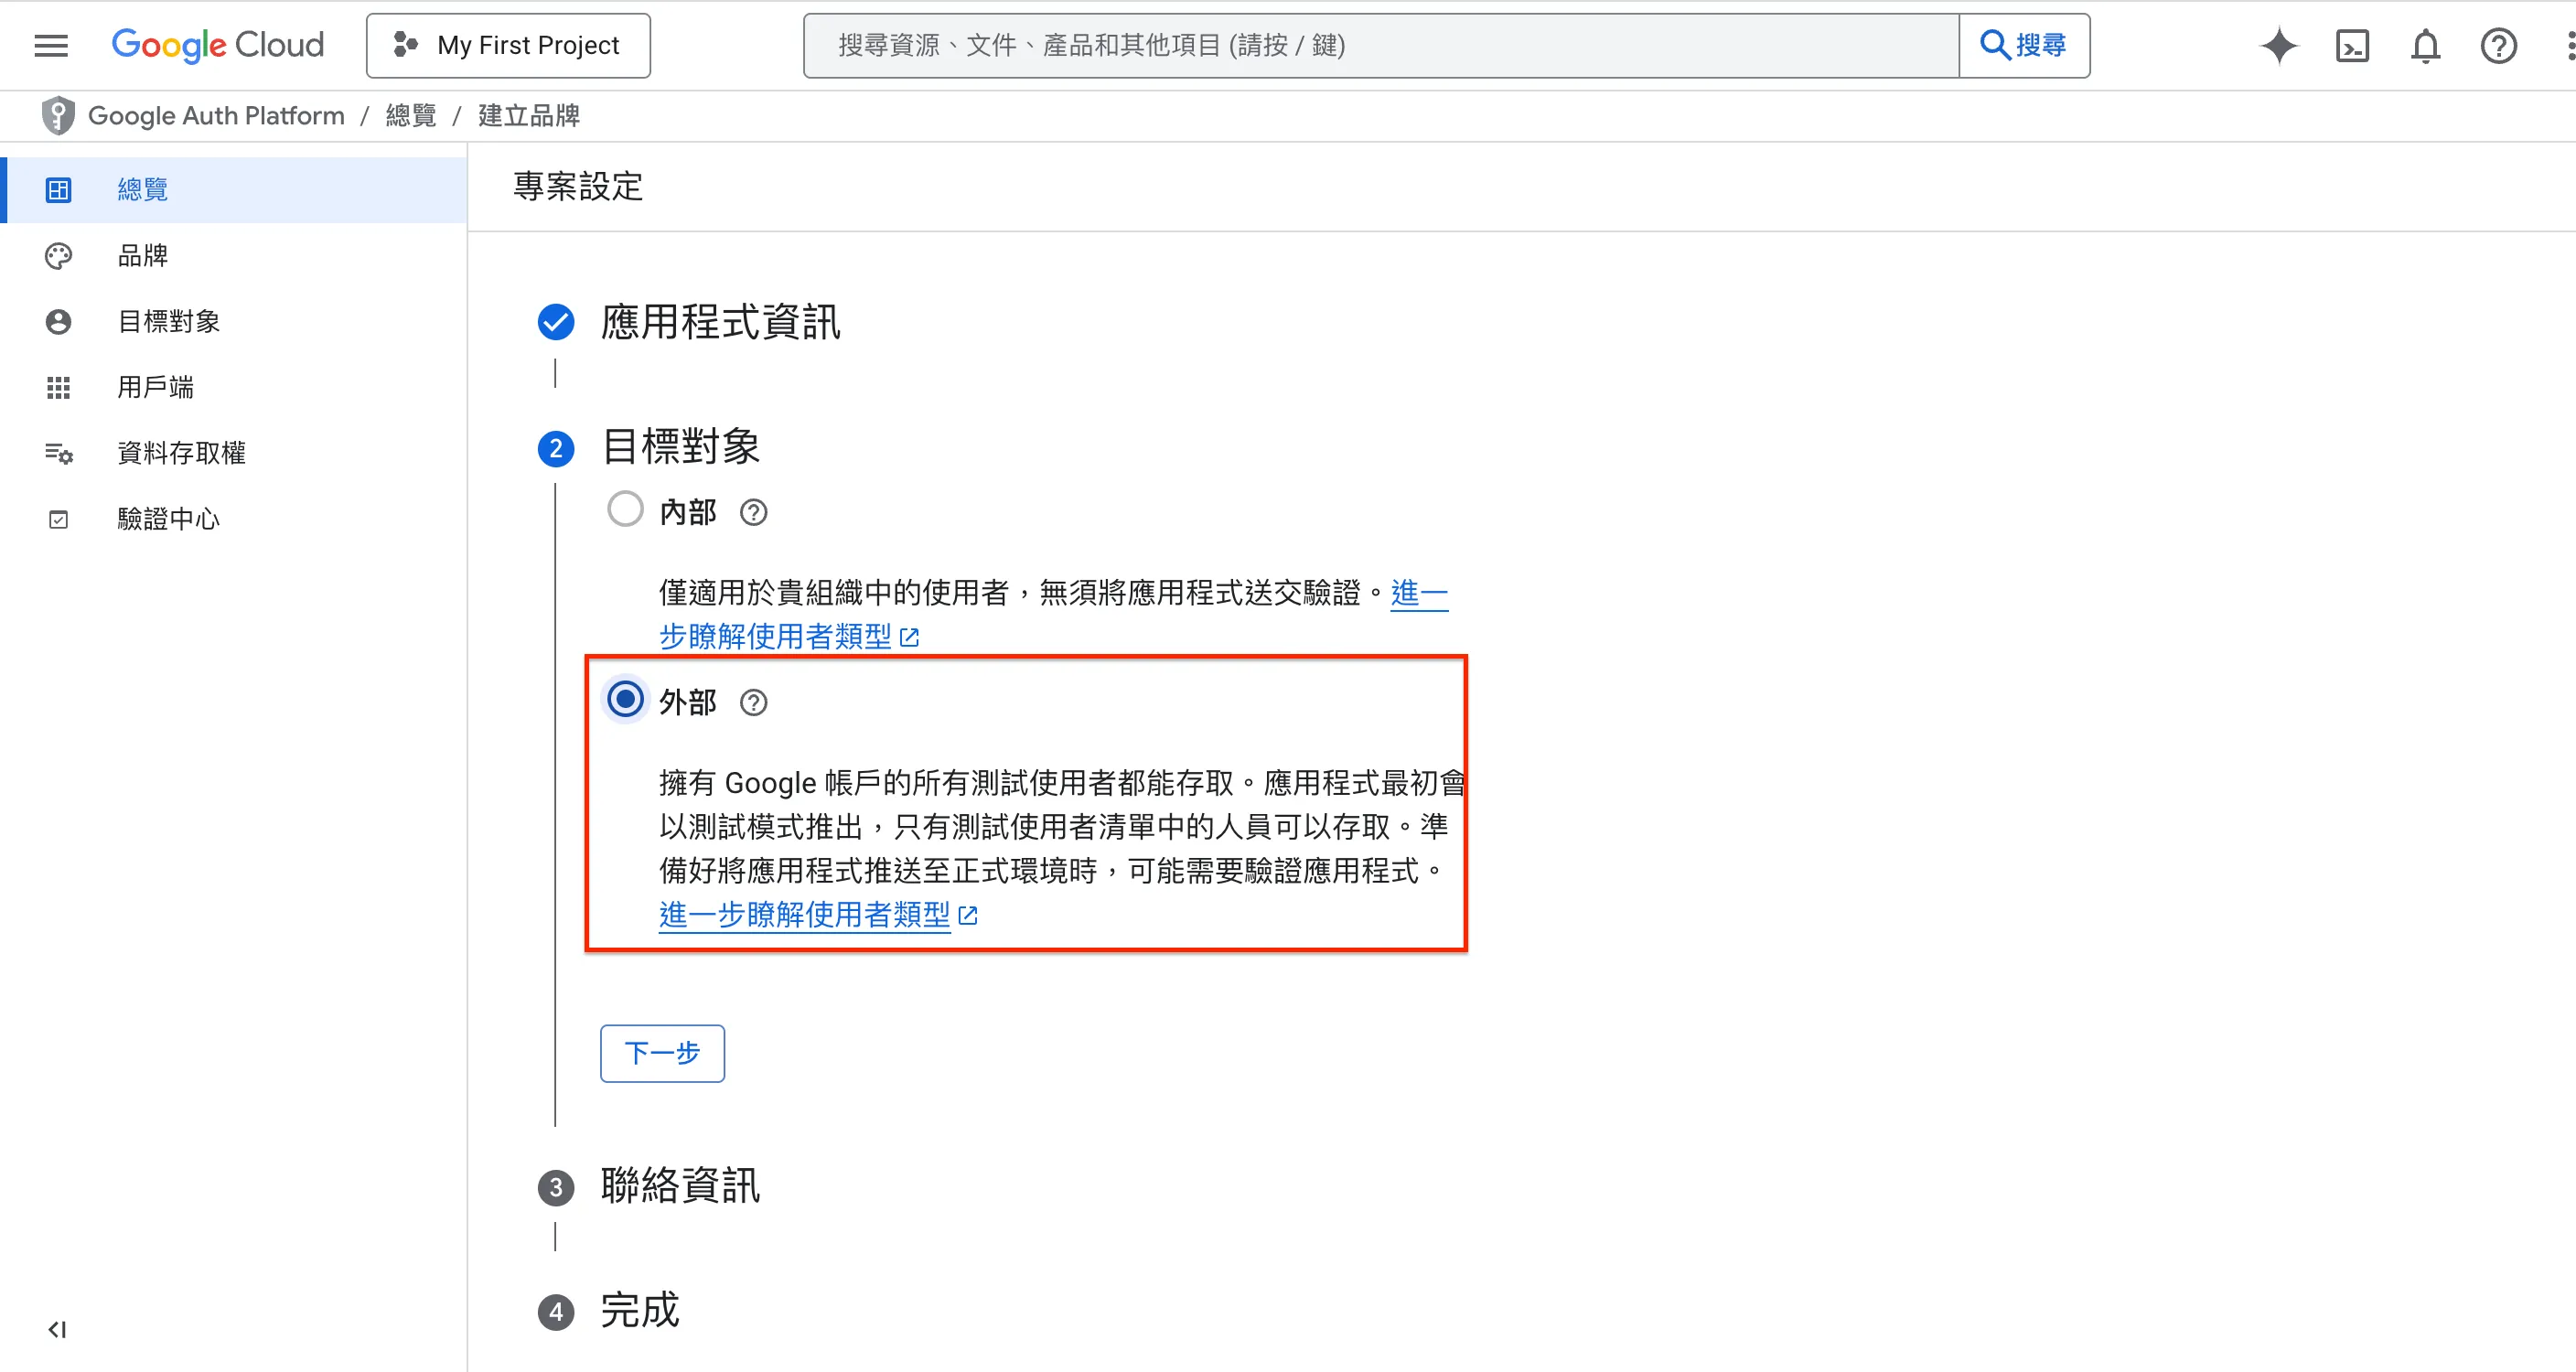Activate Cloud Shell terminal icon
Image resolution: width=2576 pixels, height=1372 pixels.
click(2352, 46)
